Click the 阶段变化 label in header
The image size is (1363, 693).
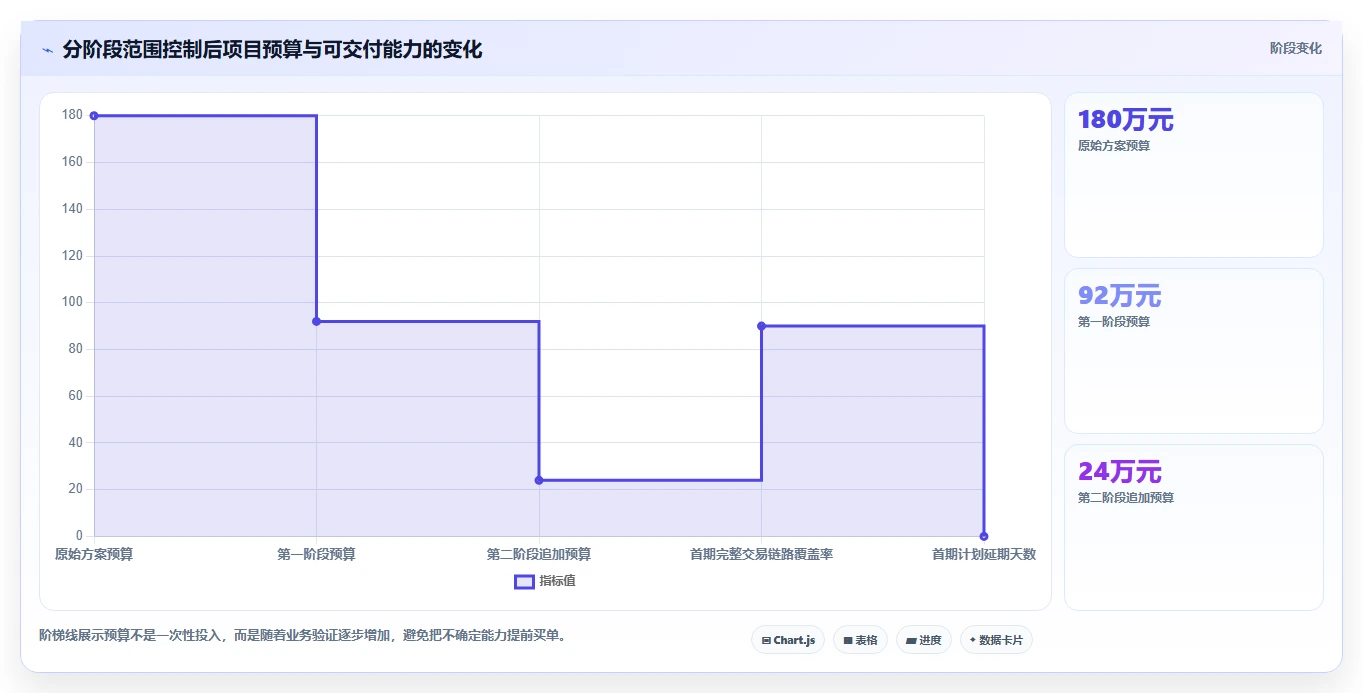(x=1295, y=48)
